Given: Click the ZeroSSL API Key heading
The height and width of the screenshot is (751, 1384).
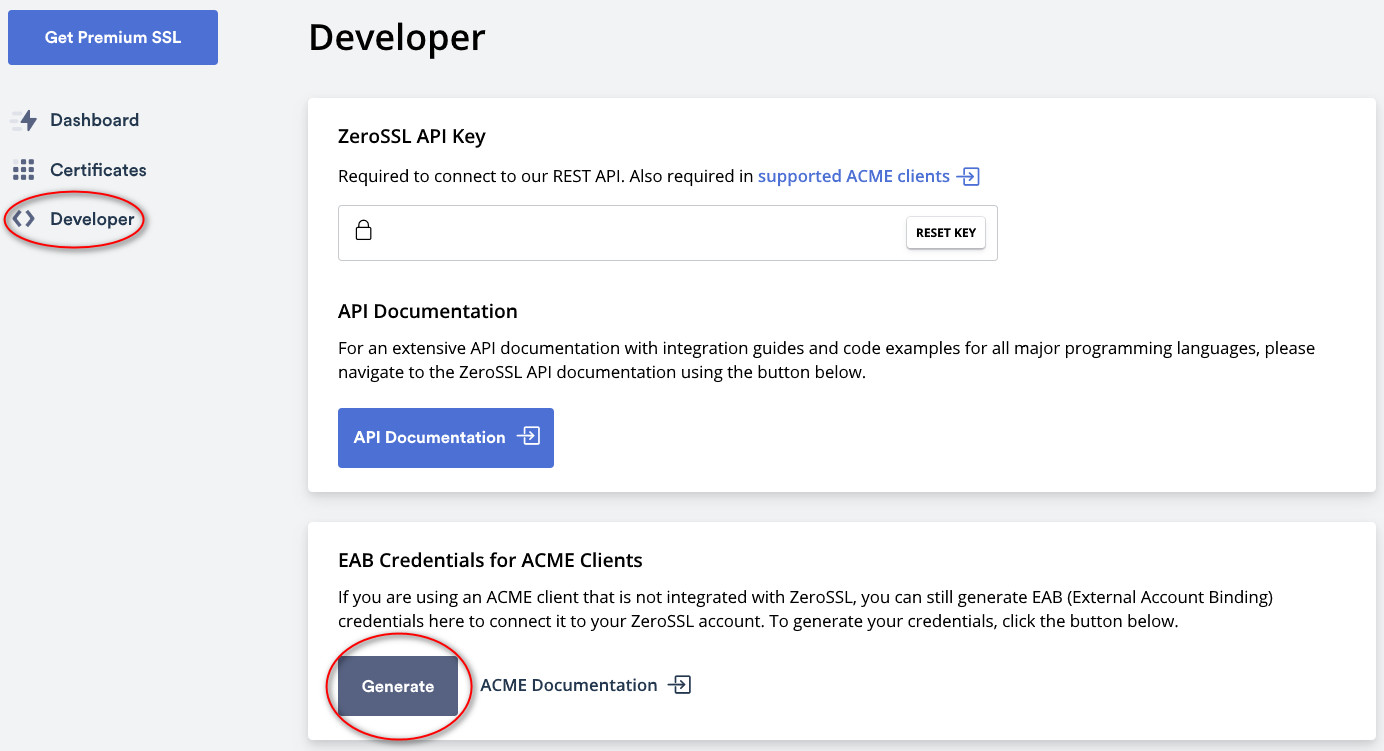Looking at the screenshot, I should [412, 137].
